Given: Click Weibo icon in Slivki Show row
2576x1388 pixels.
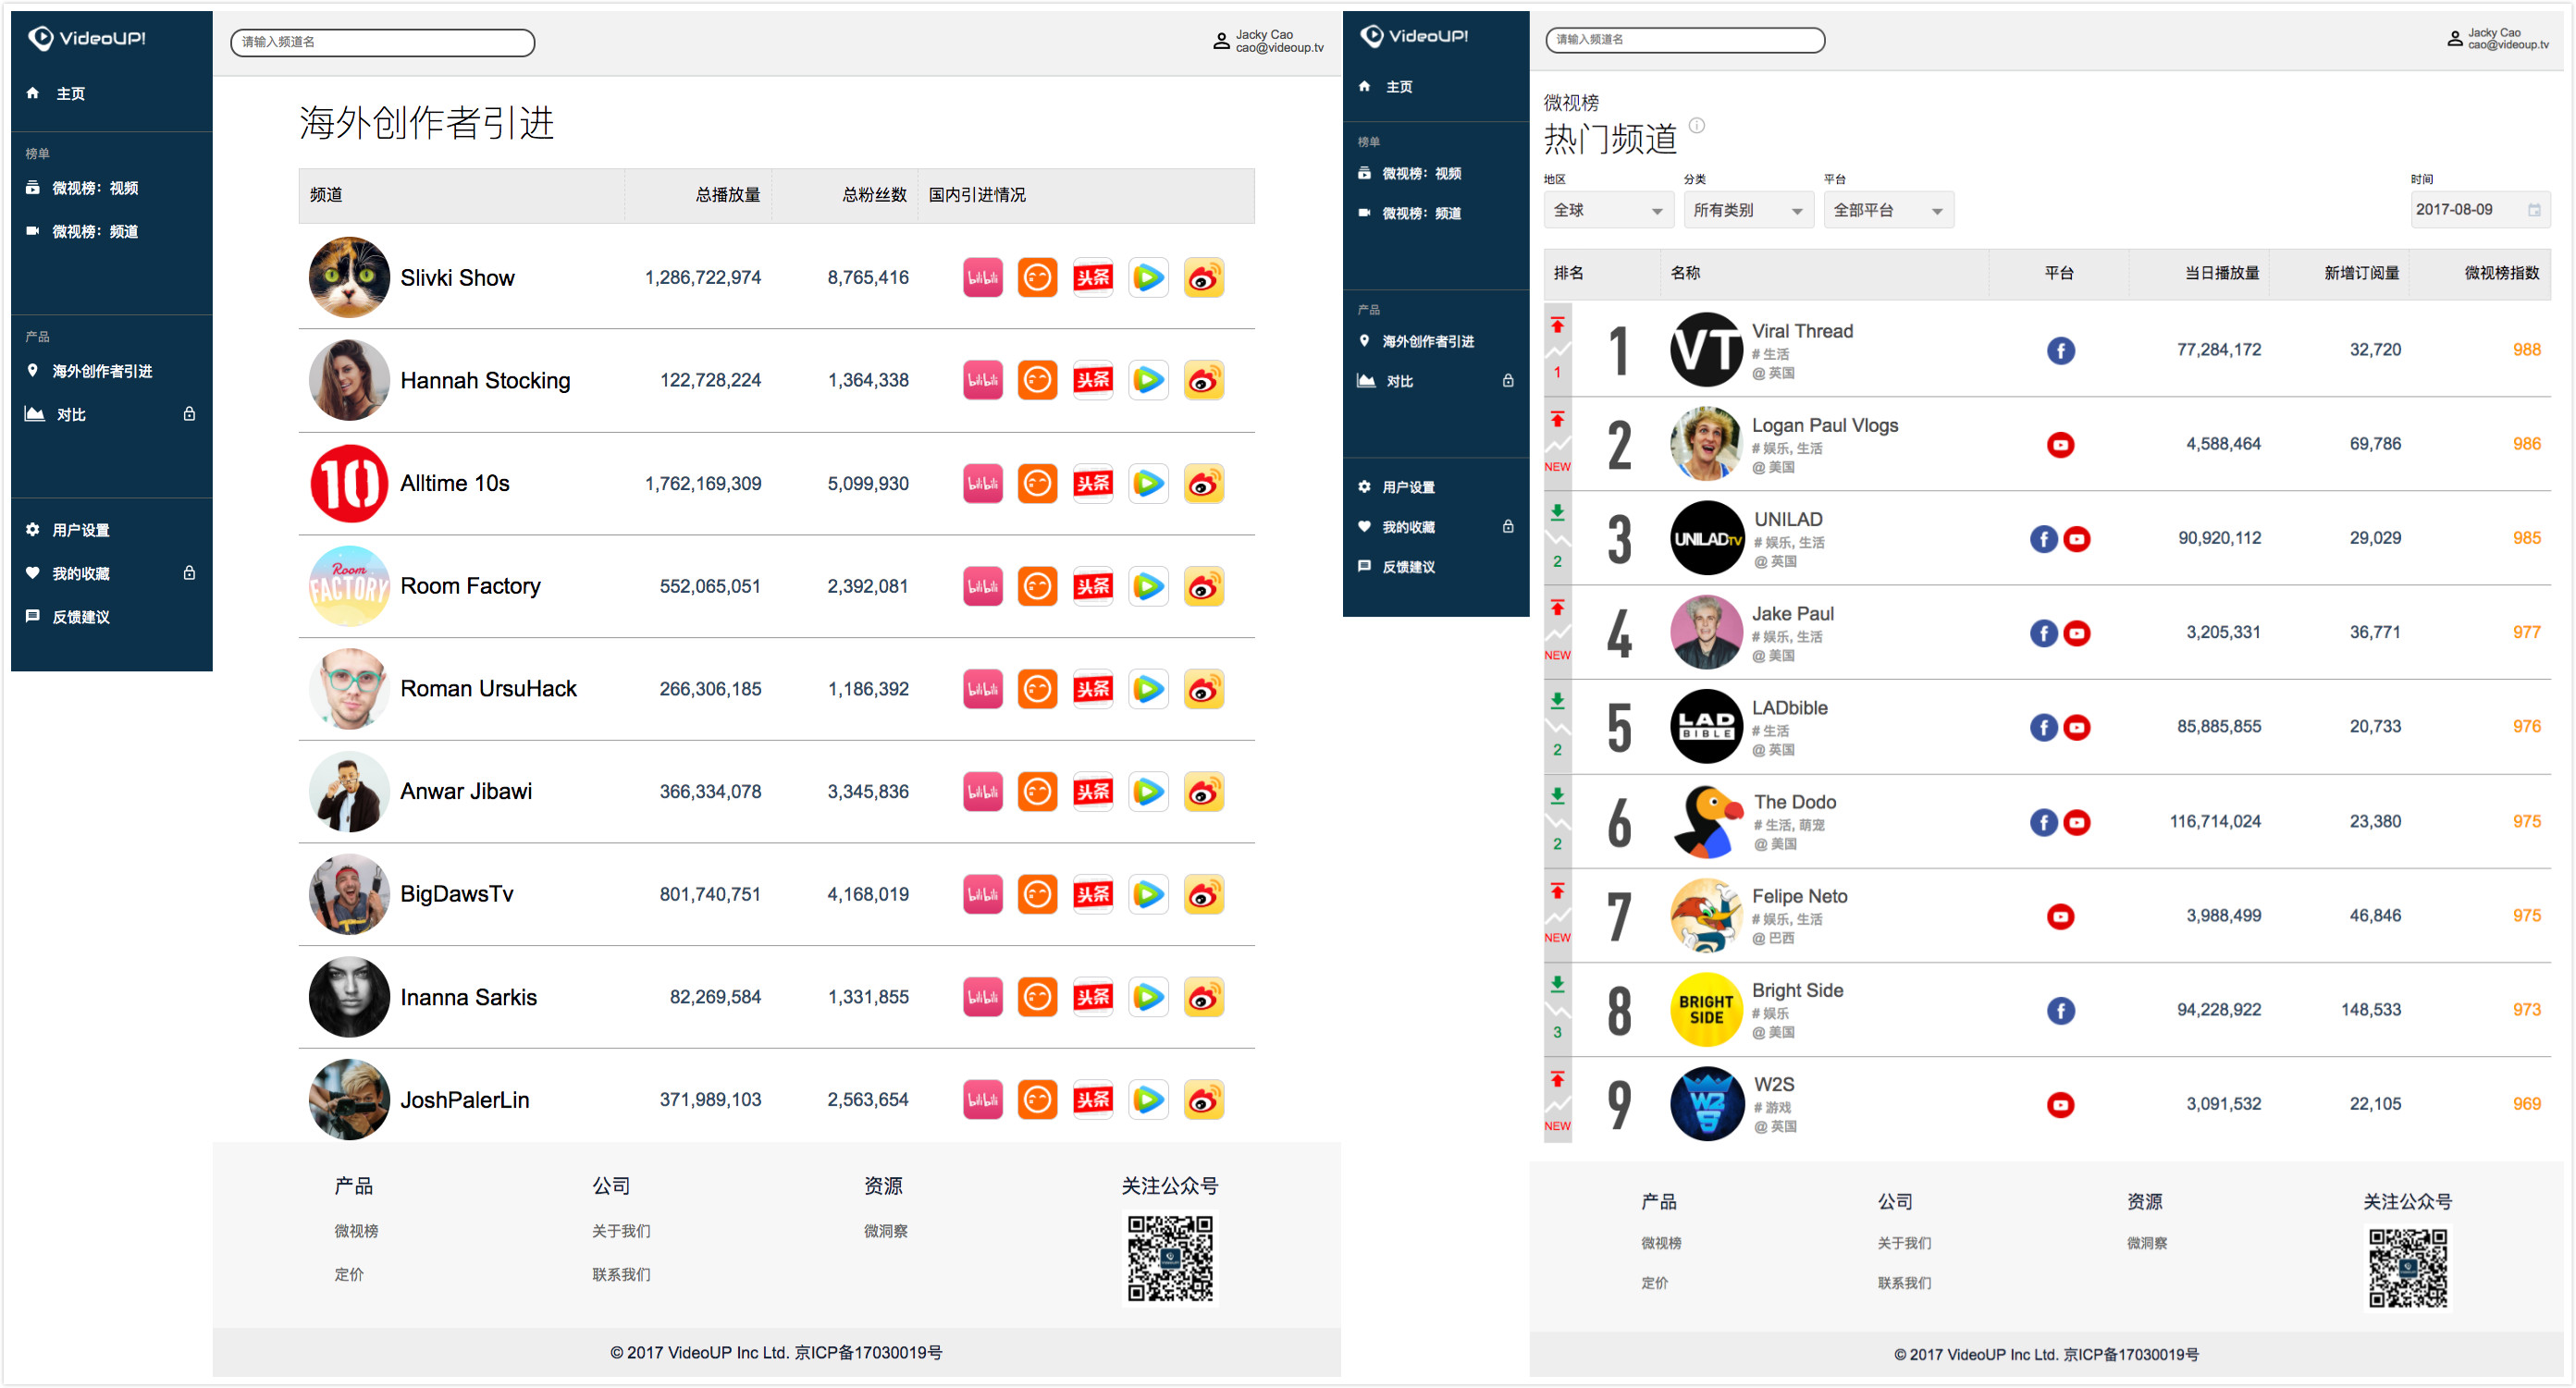Looking at the screenshot, I should 1203,278.
